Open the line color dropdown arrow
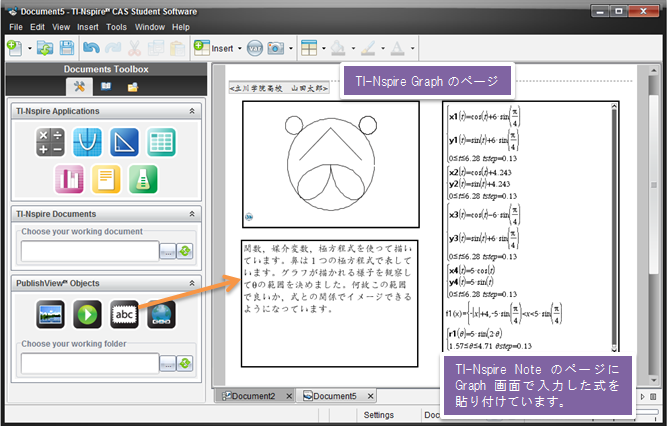667x427 pixels. (x=383, y=48)
